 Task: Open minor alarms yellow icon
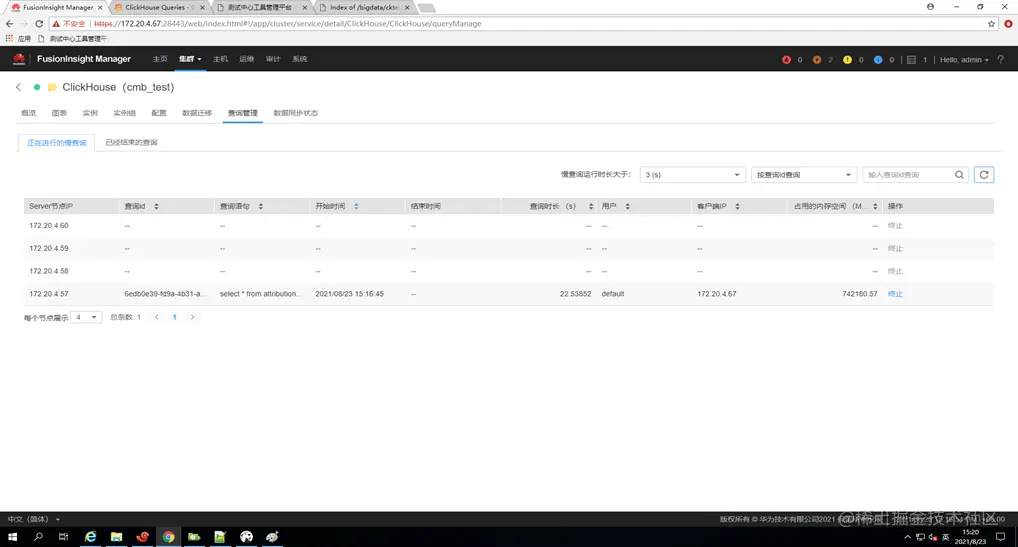coord(847,60)
